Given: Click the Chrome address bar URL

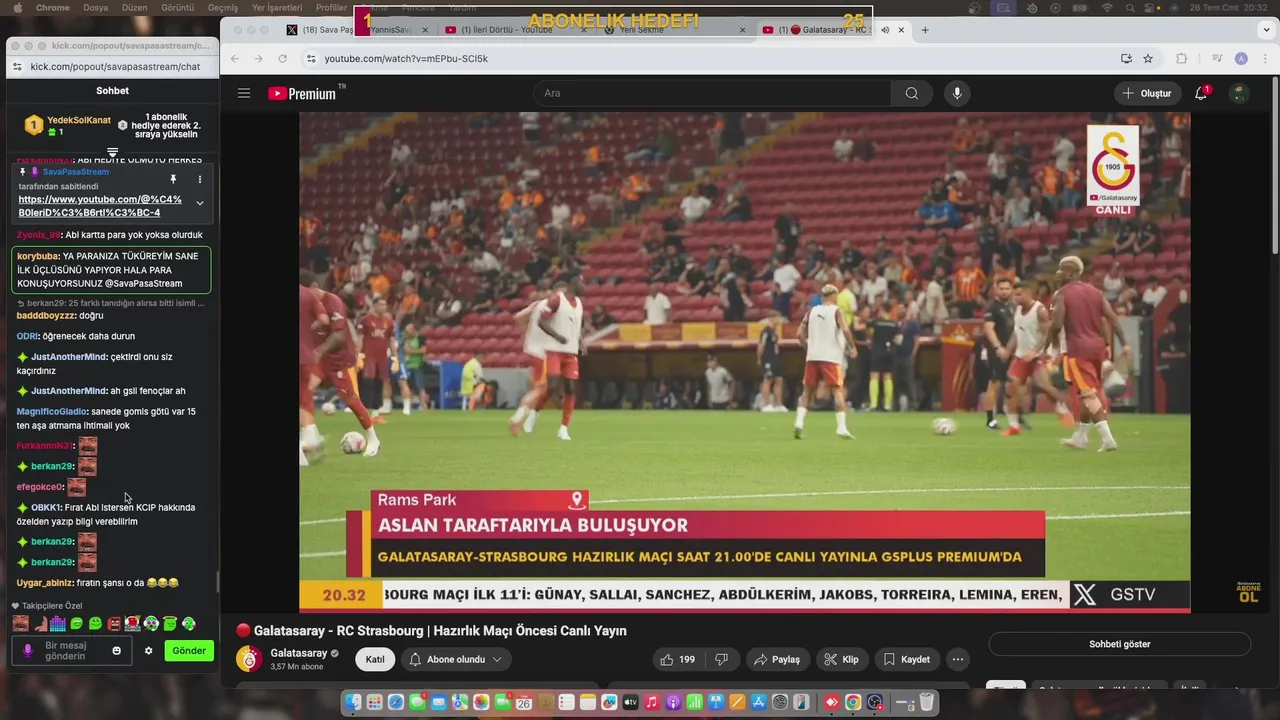Looking at the screenshot, I should click(406, 58).
